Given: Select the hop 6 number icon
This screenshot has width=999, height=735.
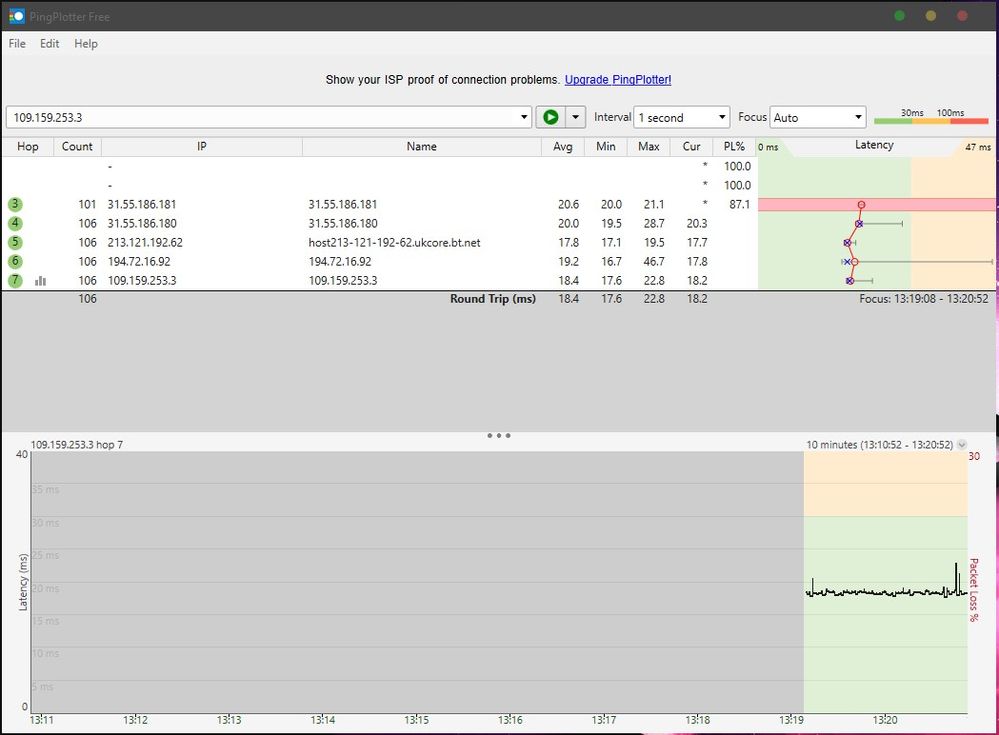Looking at the screenshot, I should click(x=15, y=261).
